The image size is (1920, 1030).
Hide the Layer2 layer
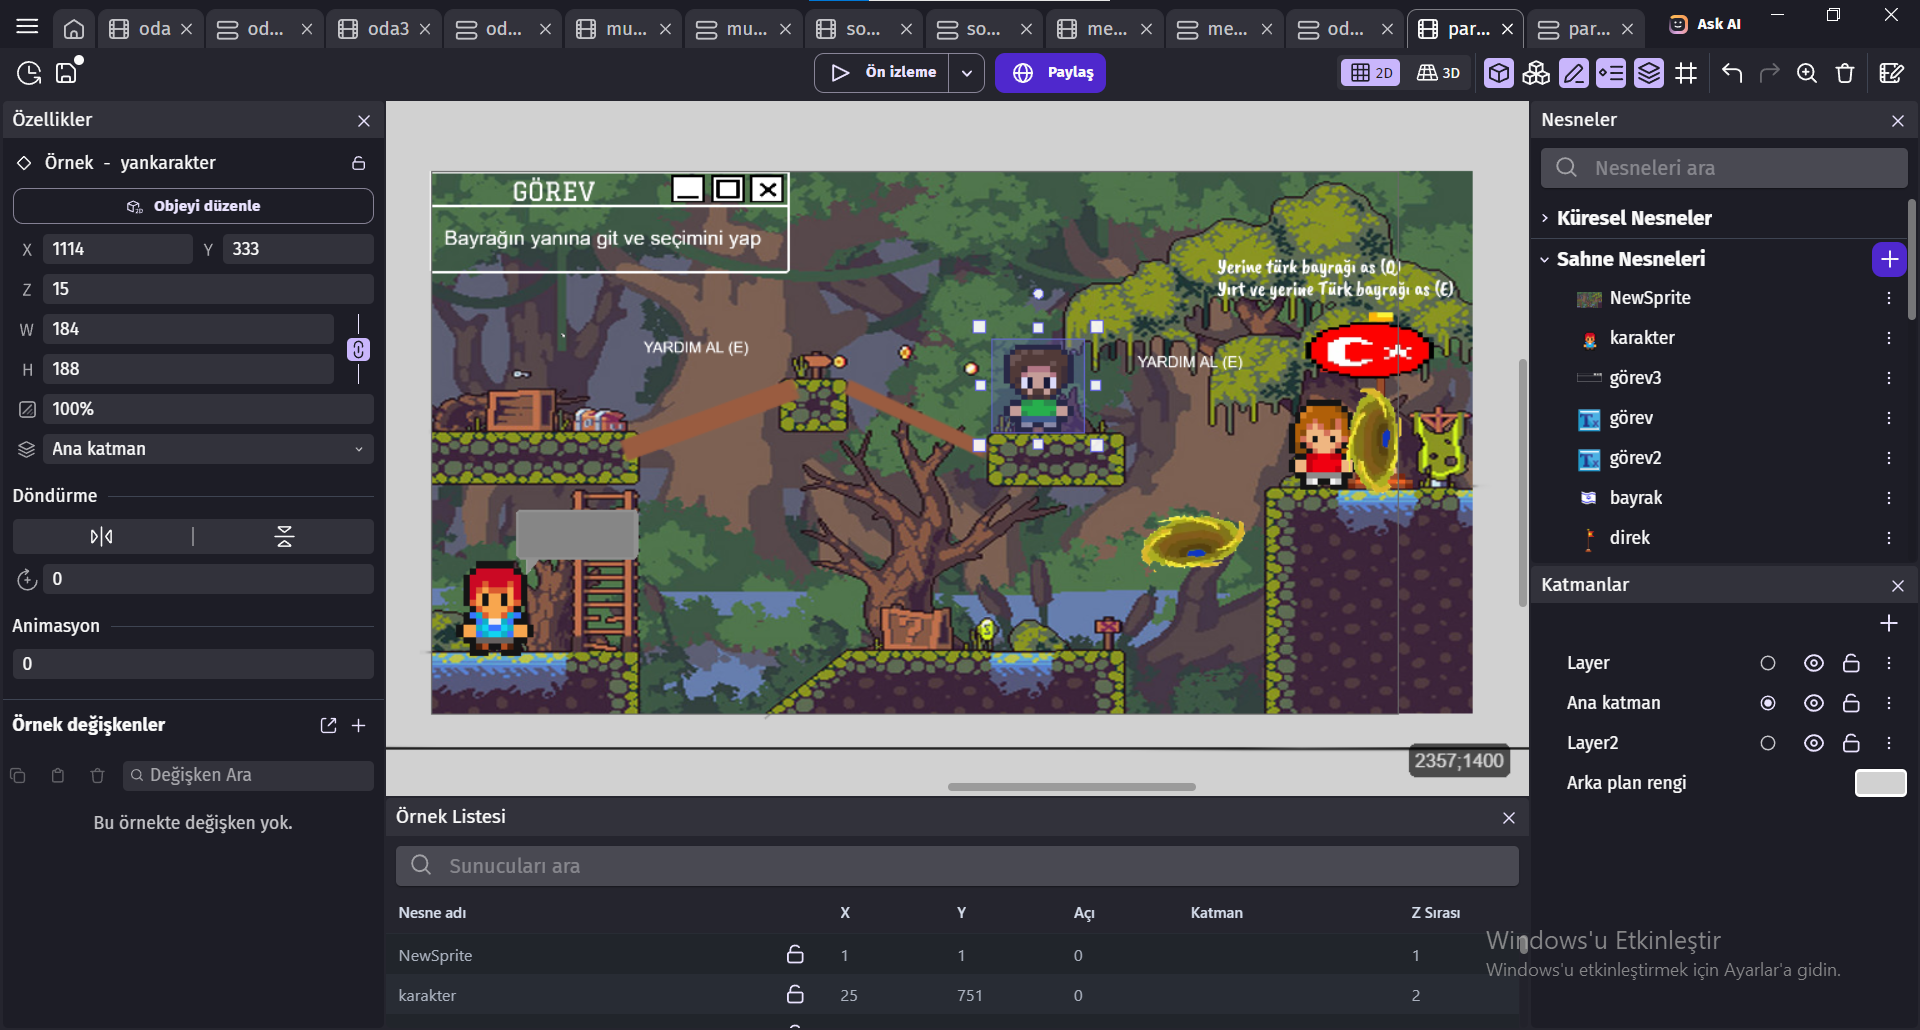point(1814,744)
